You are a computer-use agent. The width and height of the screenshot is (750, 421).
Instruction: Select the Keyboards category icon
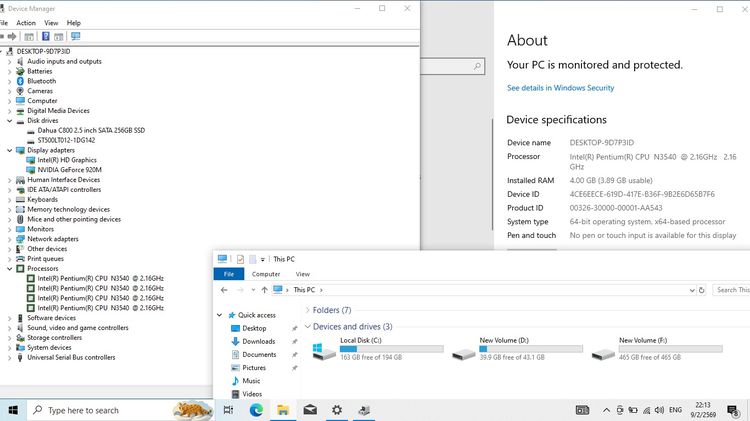[x=20, y=199]
